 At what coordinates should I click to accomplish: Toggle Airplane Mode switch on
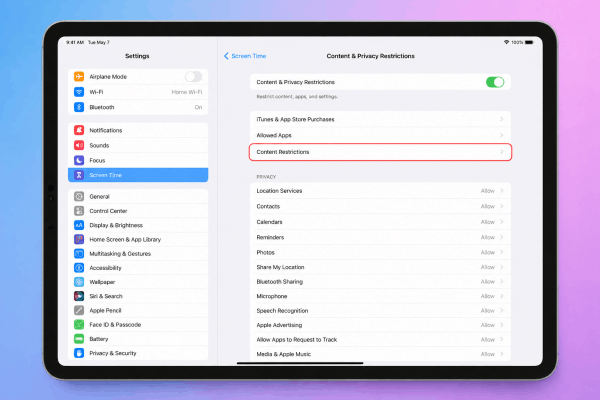click(193, 77)
